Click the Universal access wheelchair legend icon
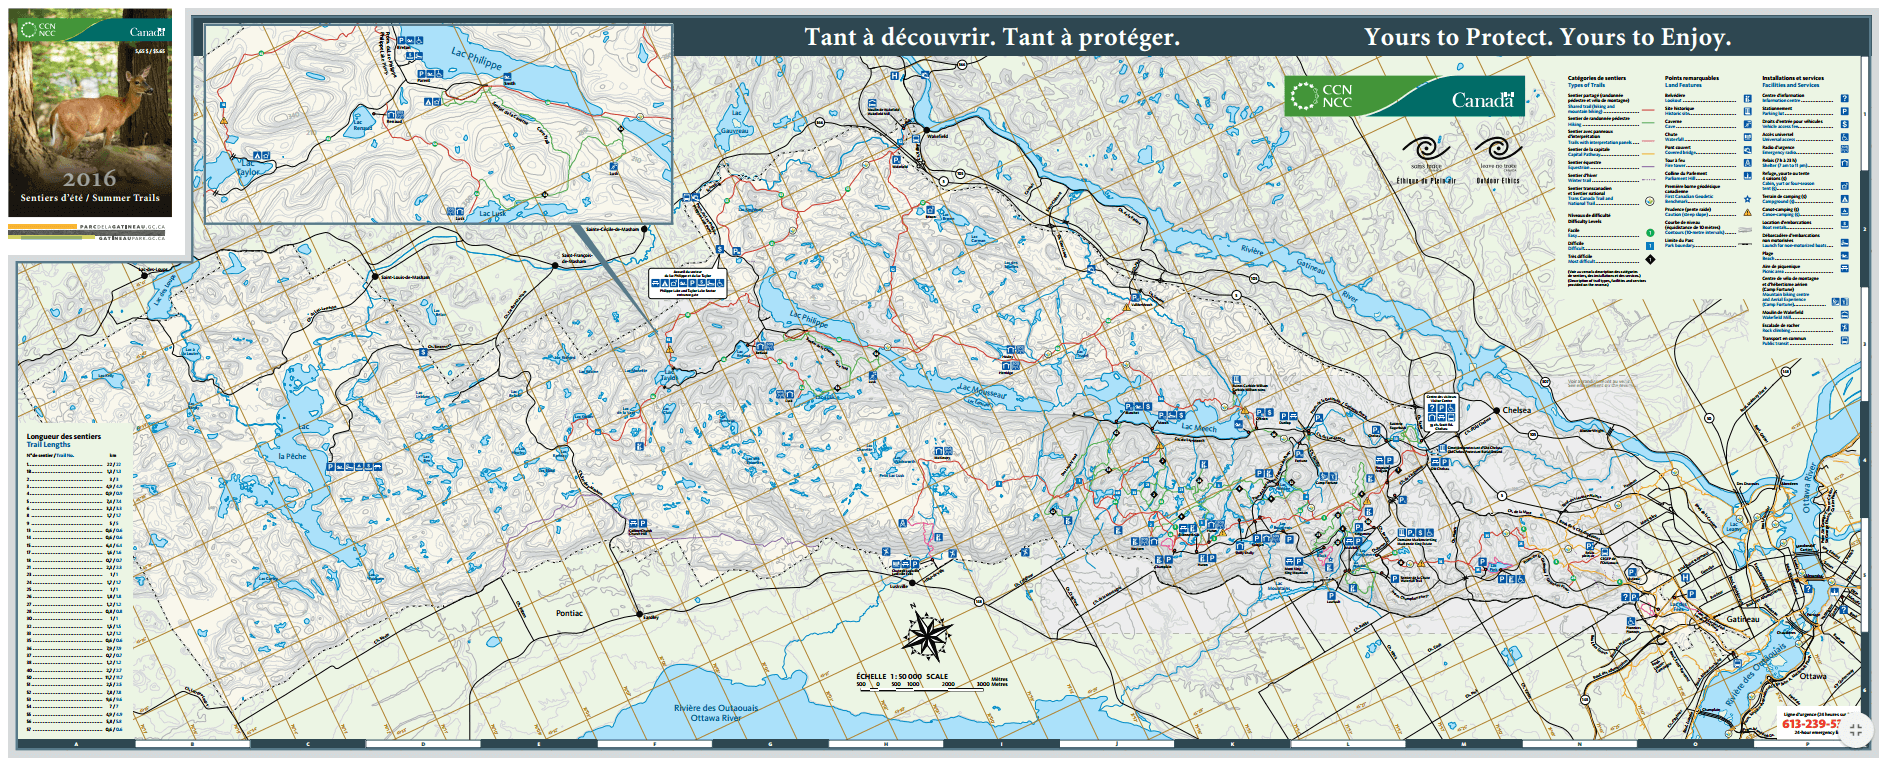 [1844, 137]
